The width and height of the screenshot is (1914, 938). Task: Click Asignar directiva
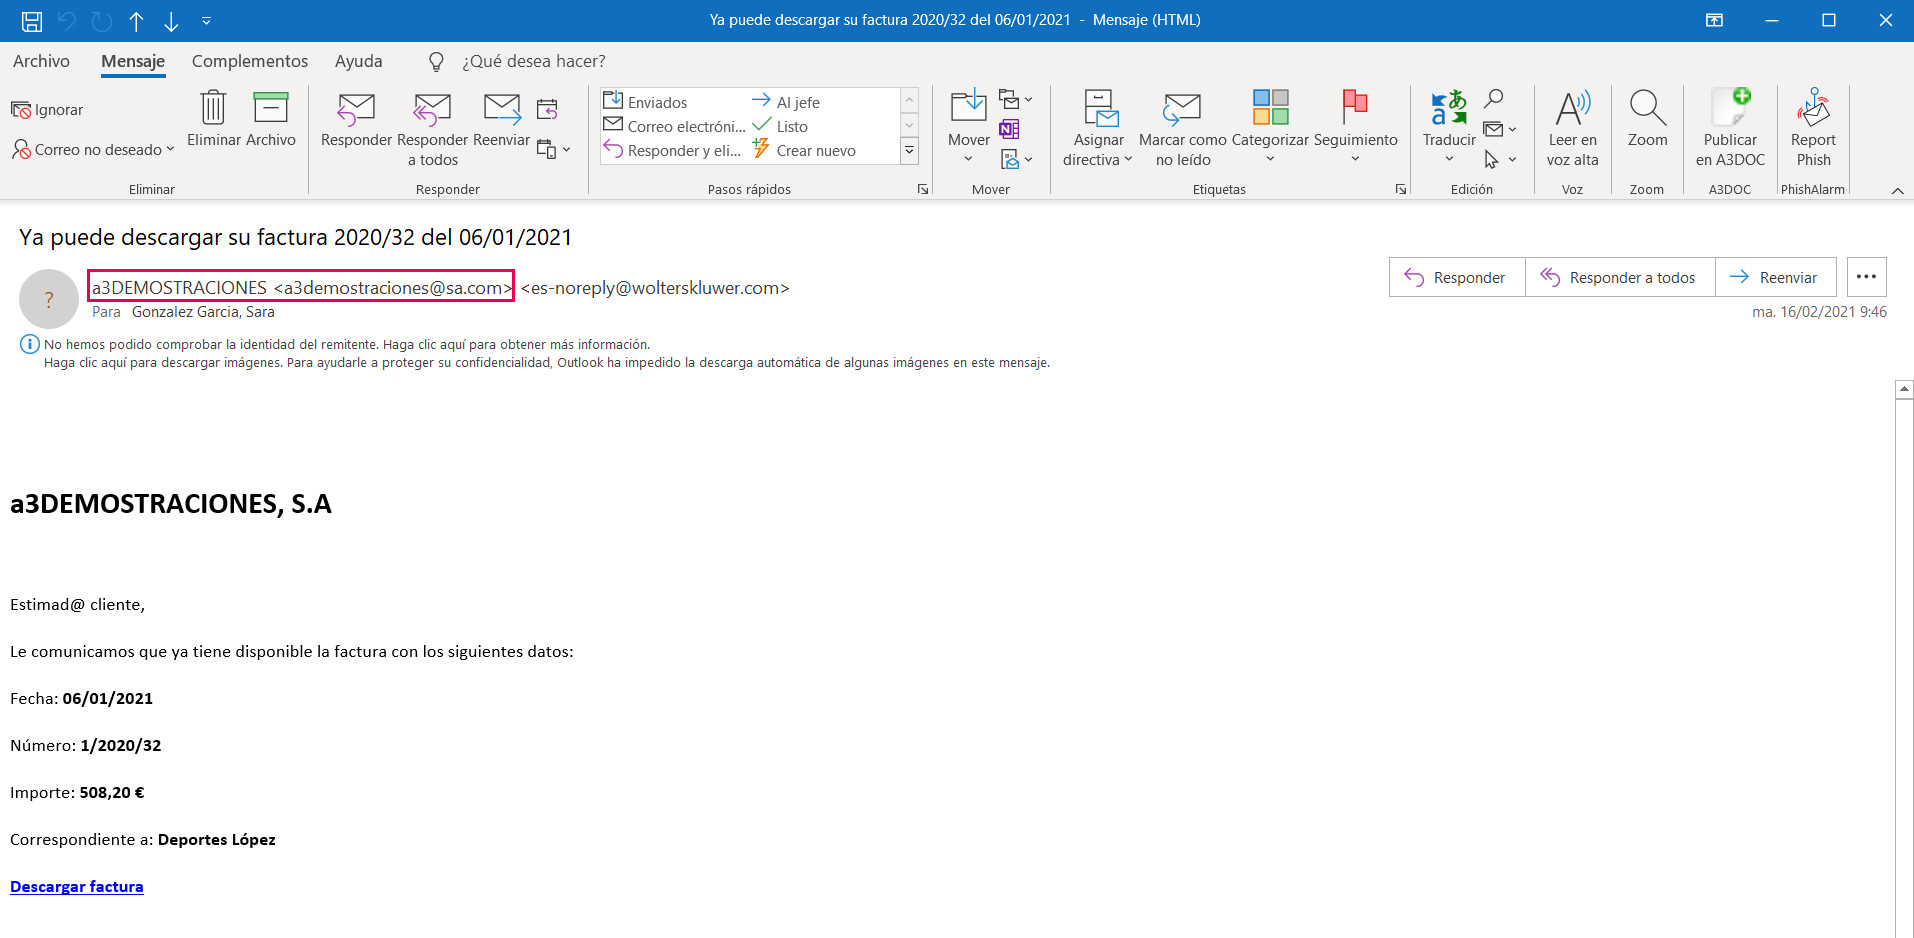1098,128
